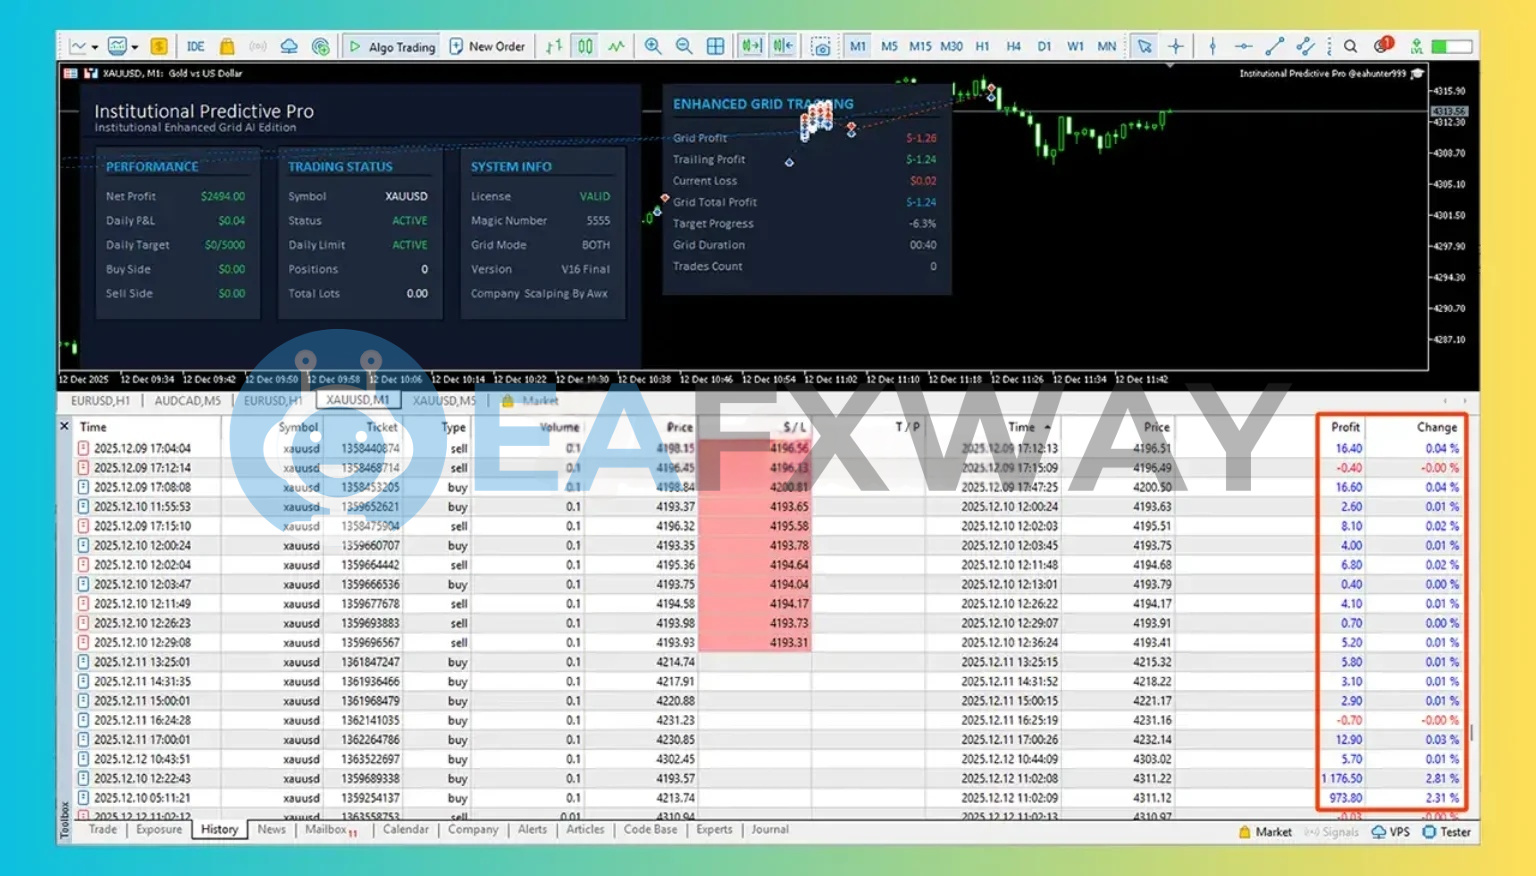Toggle Algo Trading on or off

tap(392, 46)
